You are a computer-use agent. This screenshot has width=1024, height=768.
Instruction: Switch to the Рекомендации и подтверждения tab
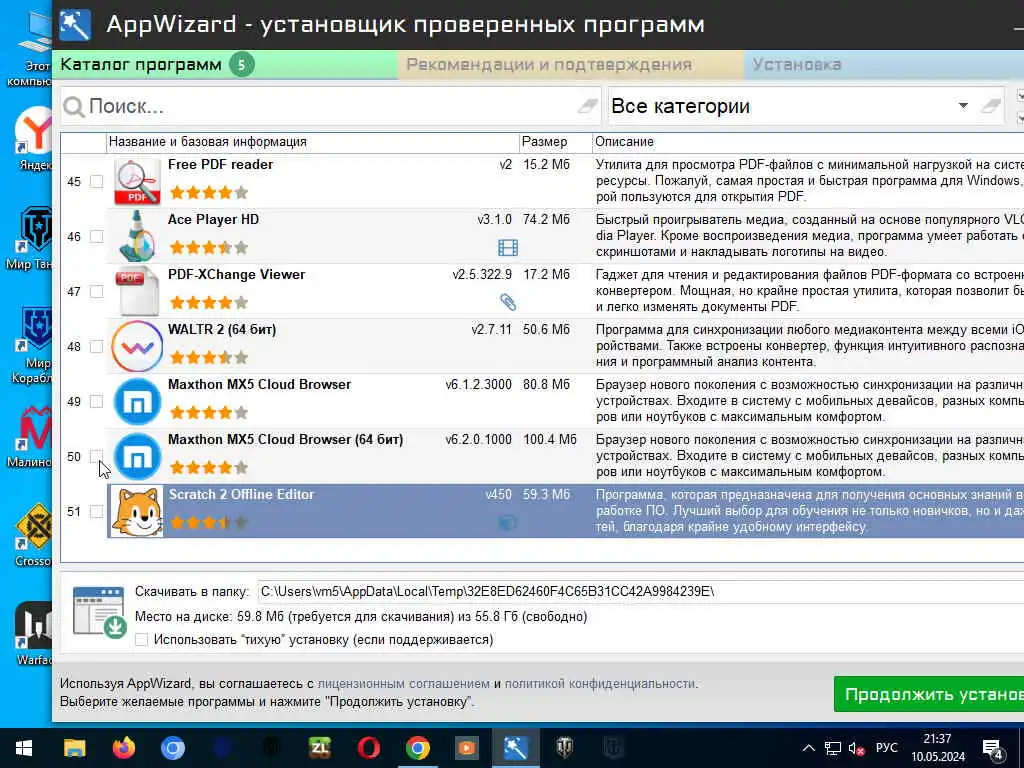click(570, 65)
